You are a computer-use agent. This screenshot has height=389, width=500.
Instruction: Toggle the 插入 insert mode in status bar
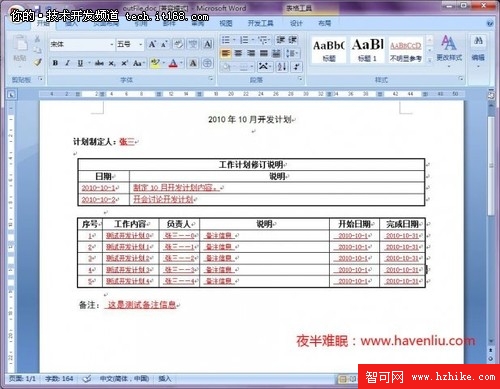point(165,379)
